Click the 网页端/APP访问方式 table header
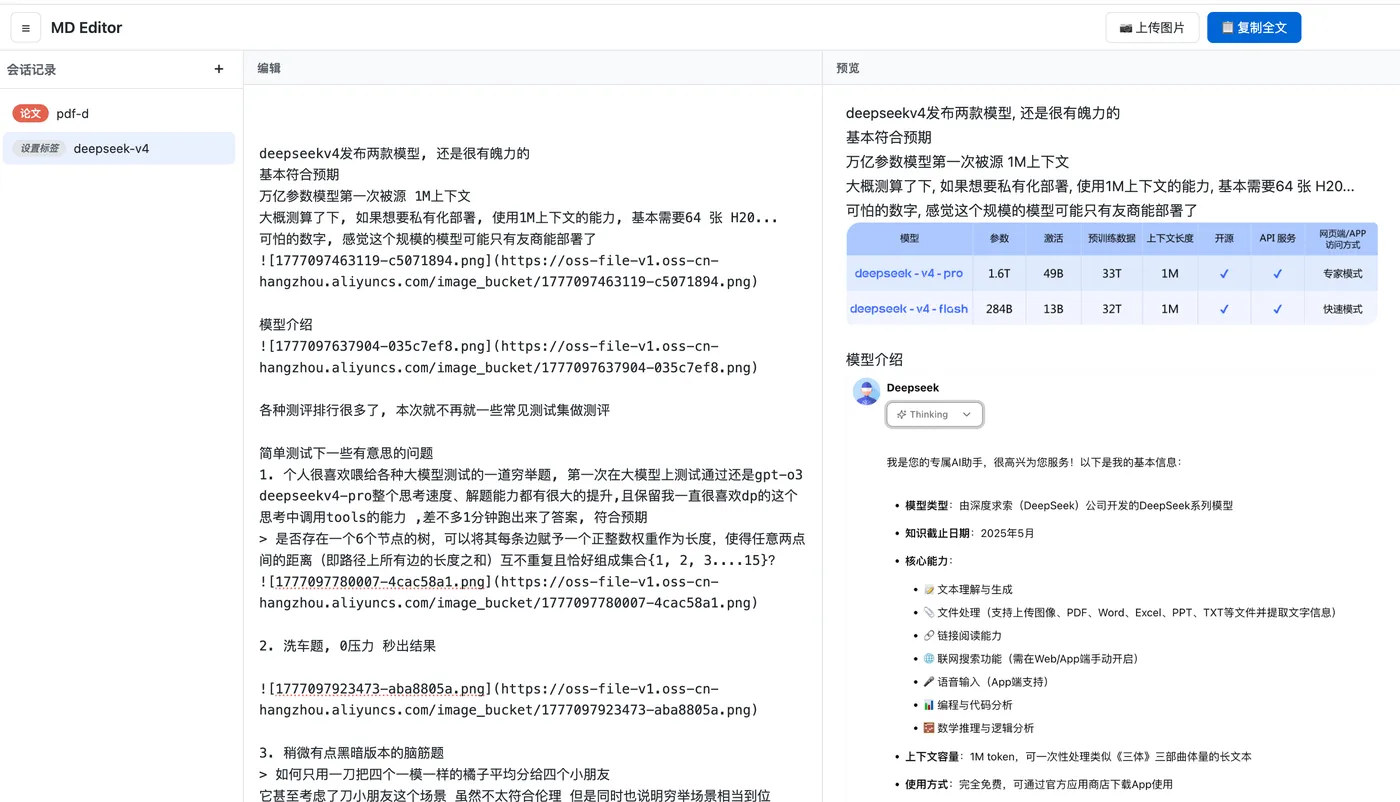Viewport: 1400px width, 802px height. [x=1342, y=239]
